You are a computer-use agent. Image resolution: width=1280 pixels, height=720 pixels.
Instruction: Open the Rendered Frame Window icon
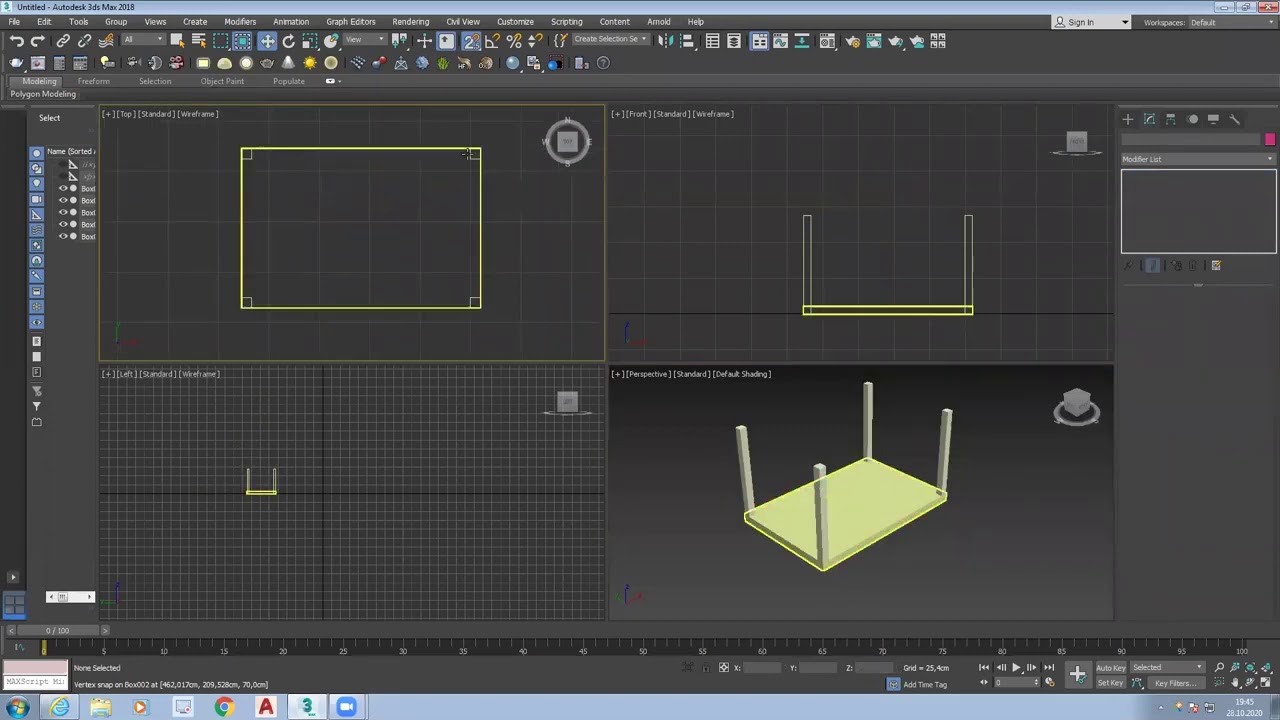point(873,41)
